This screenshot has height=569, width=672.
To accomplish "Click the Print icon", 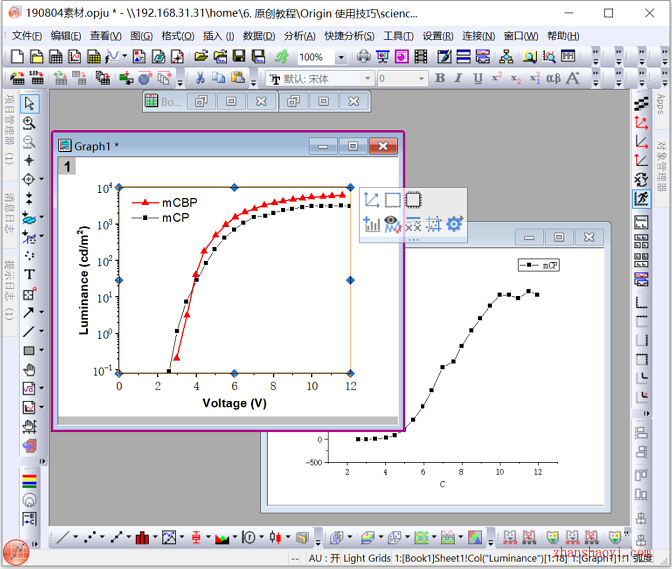I will pos(363,57).
